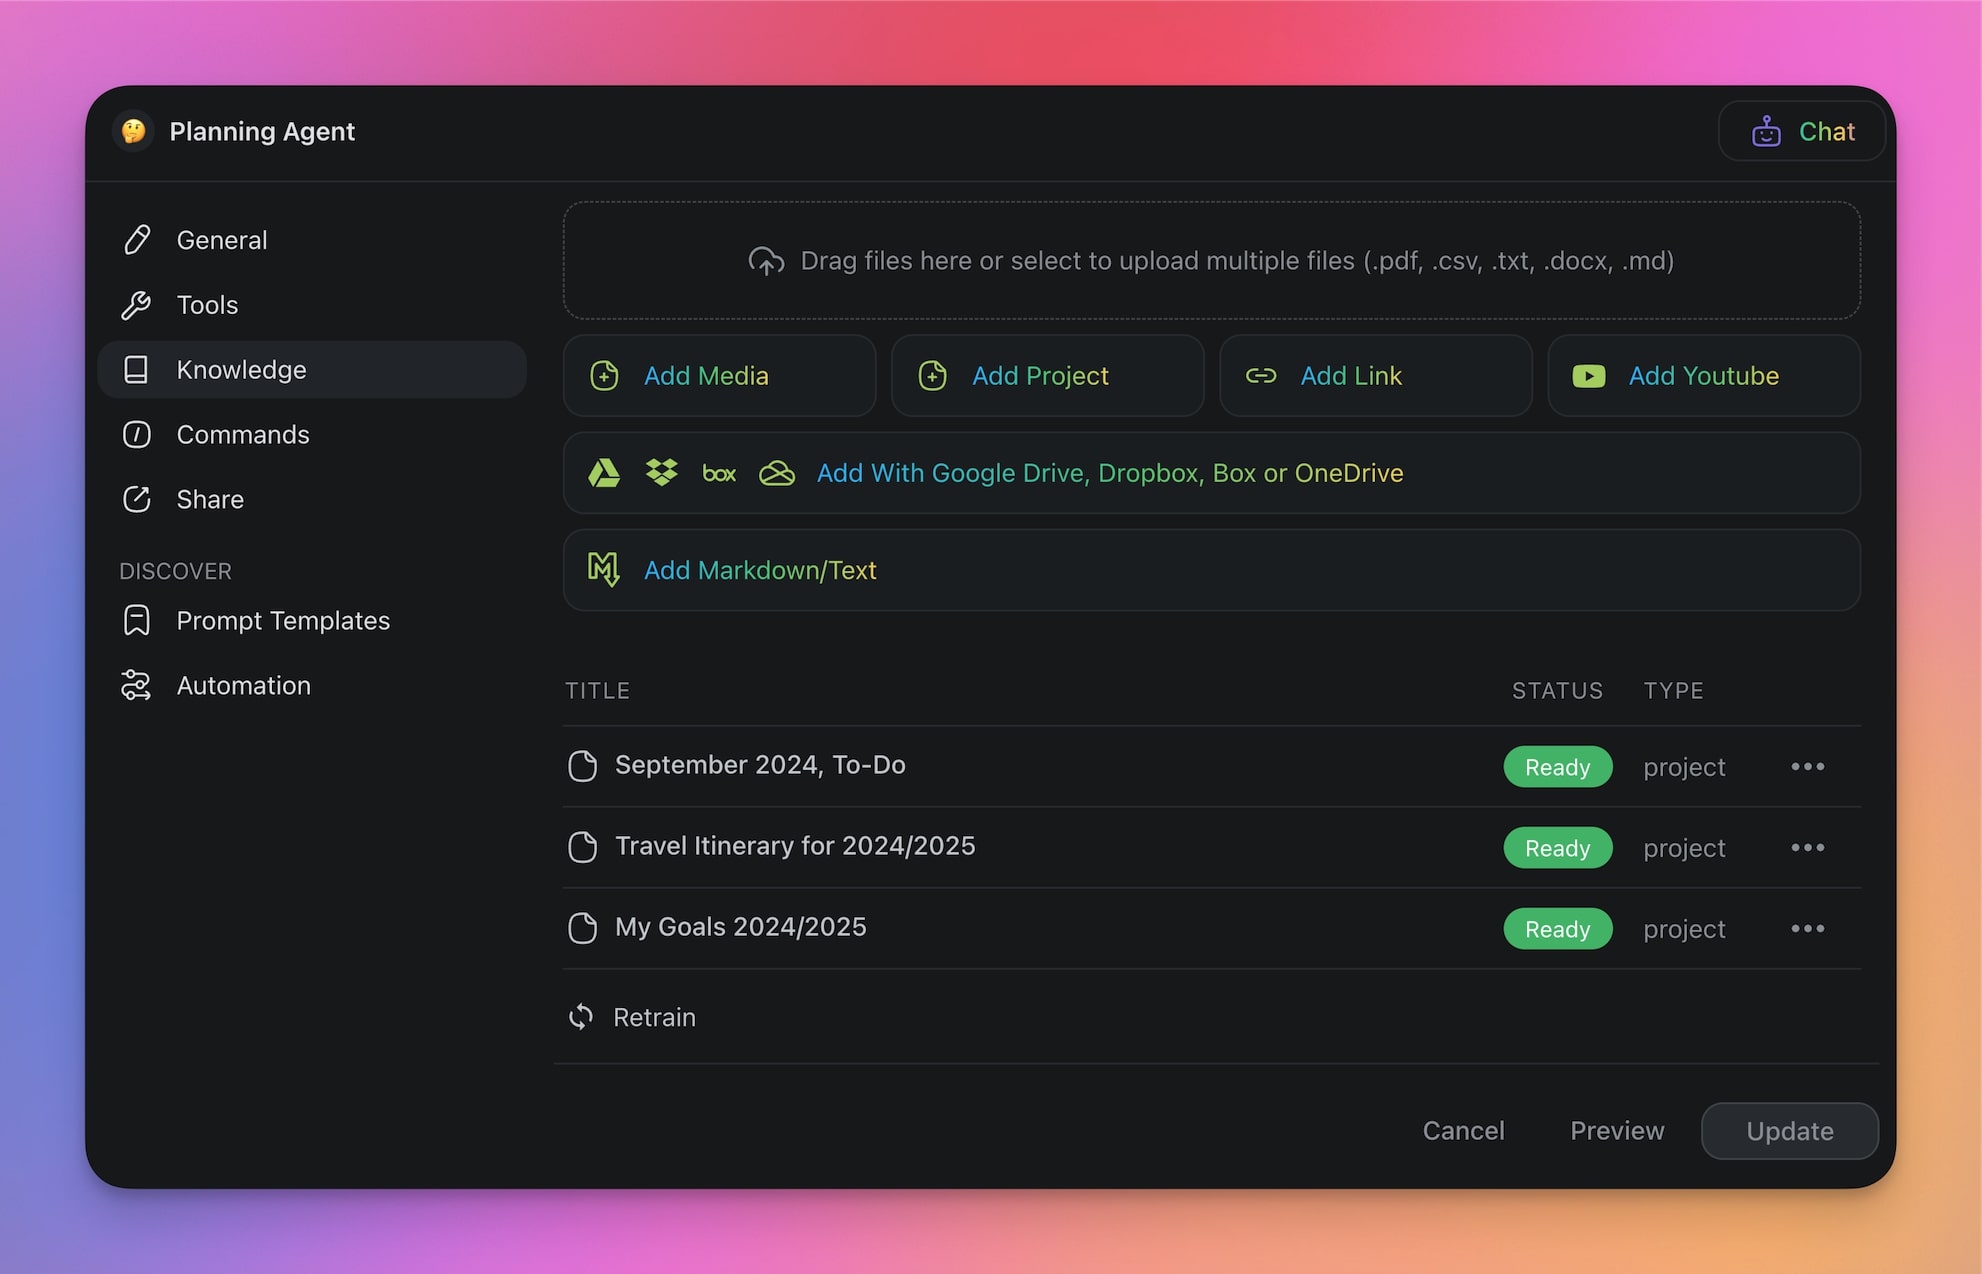The width and height of the screenshot is (1982, 1274).
Task: Select the YouTube icon on Add Youtube button
Action: click(1589, 376)
